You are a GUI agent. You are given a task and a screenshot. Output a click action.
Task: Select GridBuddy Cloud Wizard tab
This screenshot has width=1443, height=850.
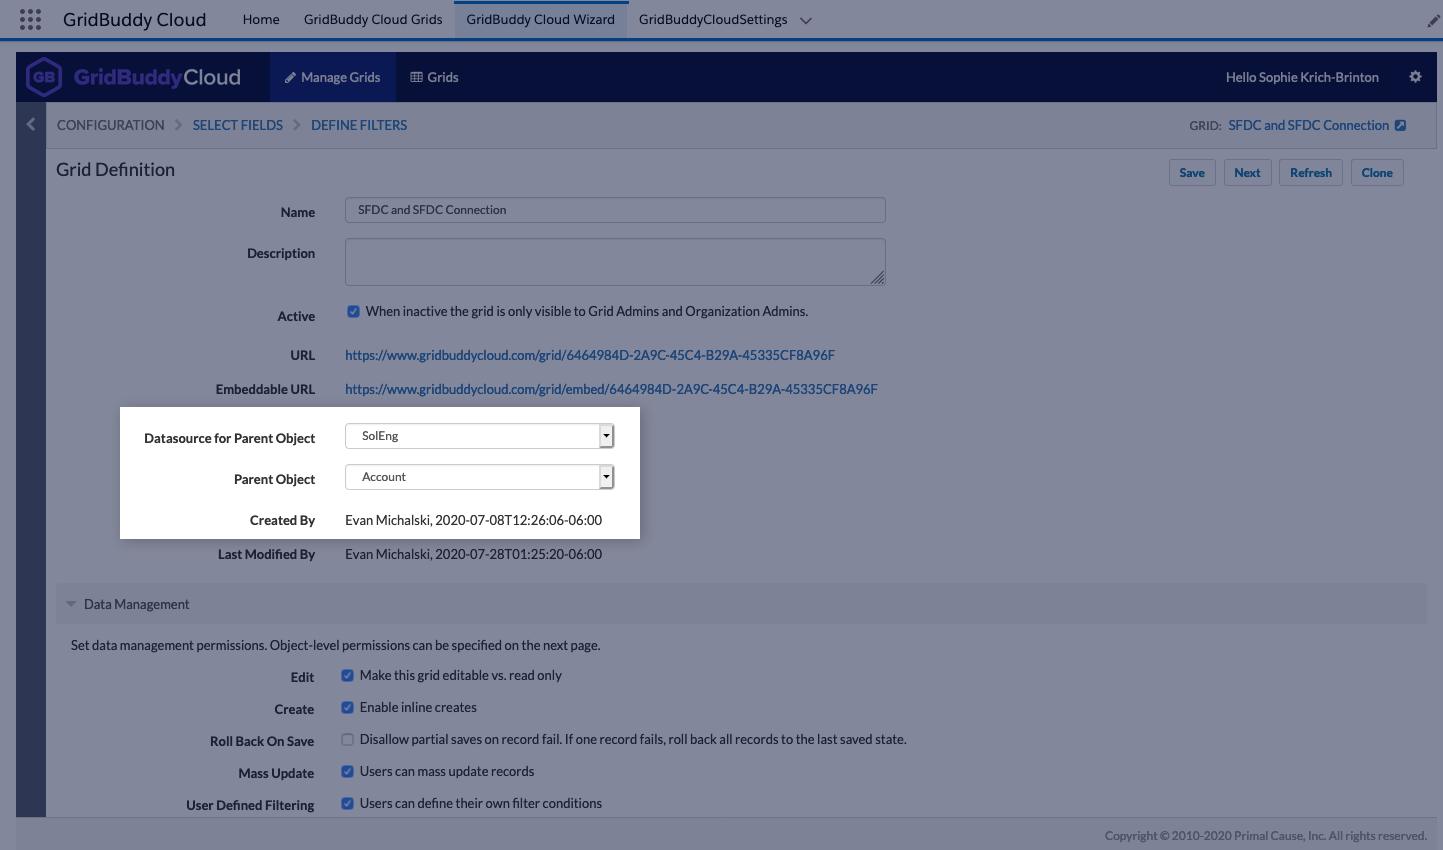click(x=541, y=19)
